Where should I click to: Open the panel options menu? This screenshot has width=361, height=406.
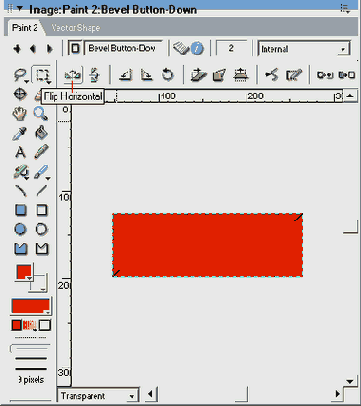pyautogui.click(x=345, y=9)
